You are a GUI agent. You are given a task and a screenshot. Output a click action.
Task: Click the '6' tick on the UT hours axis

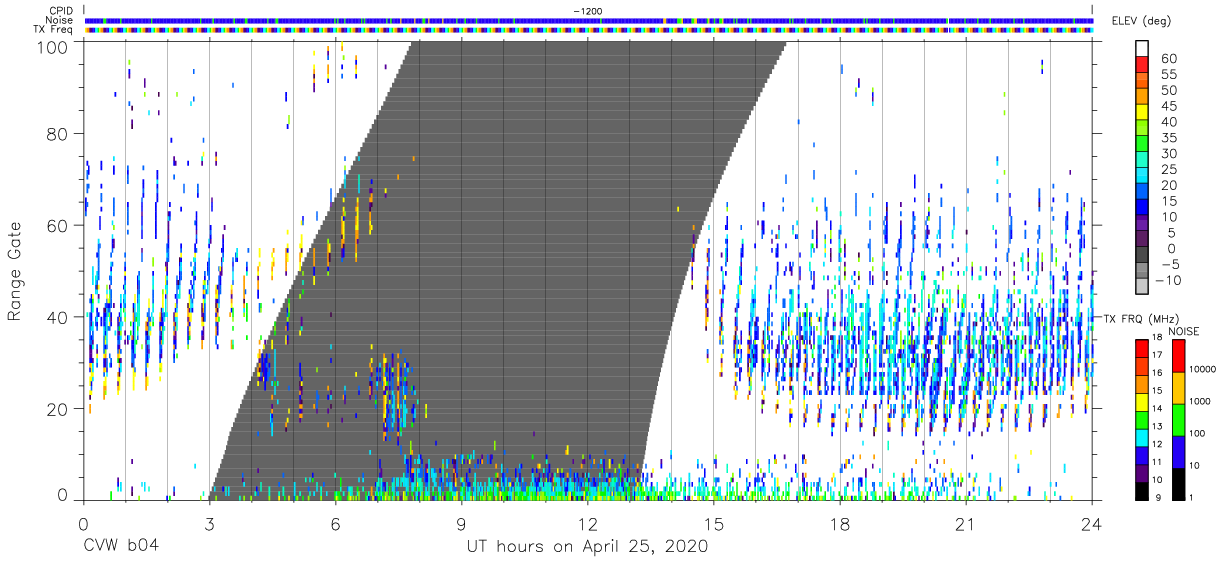tap(335, 524)
